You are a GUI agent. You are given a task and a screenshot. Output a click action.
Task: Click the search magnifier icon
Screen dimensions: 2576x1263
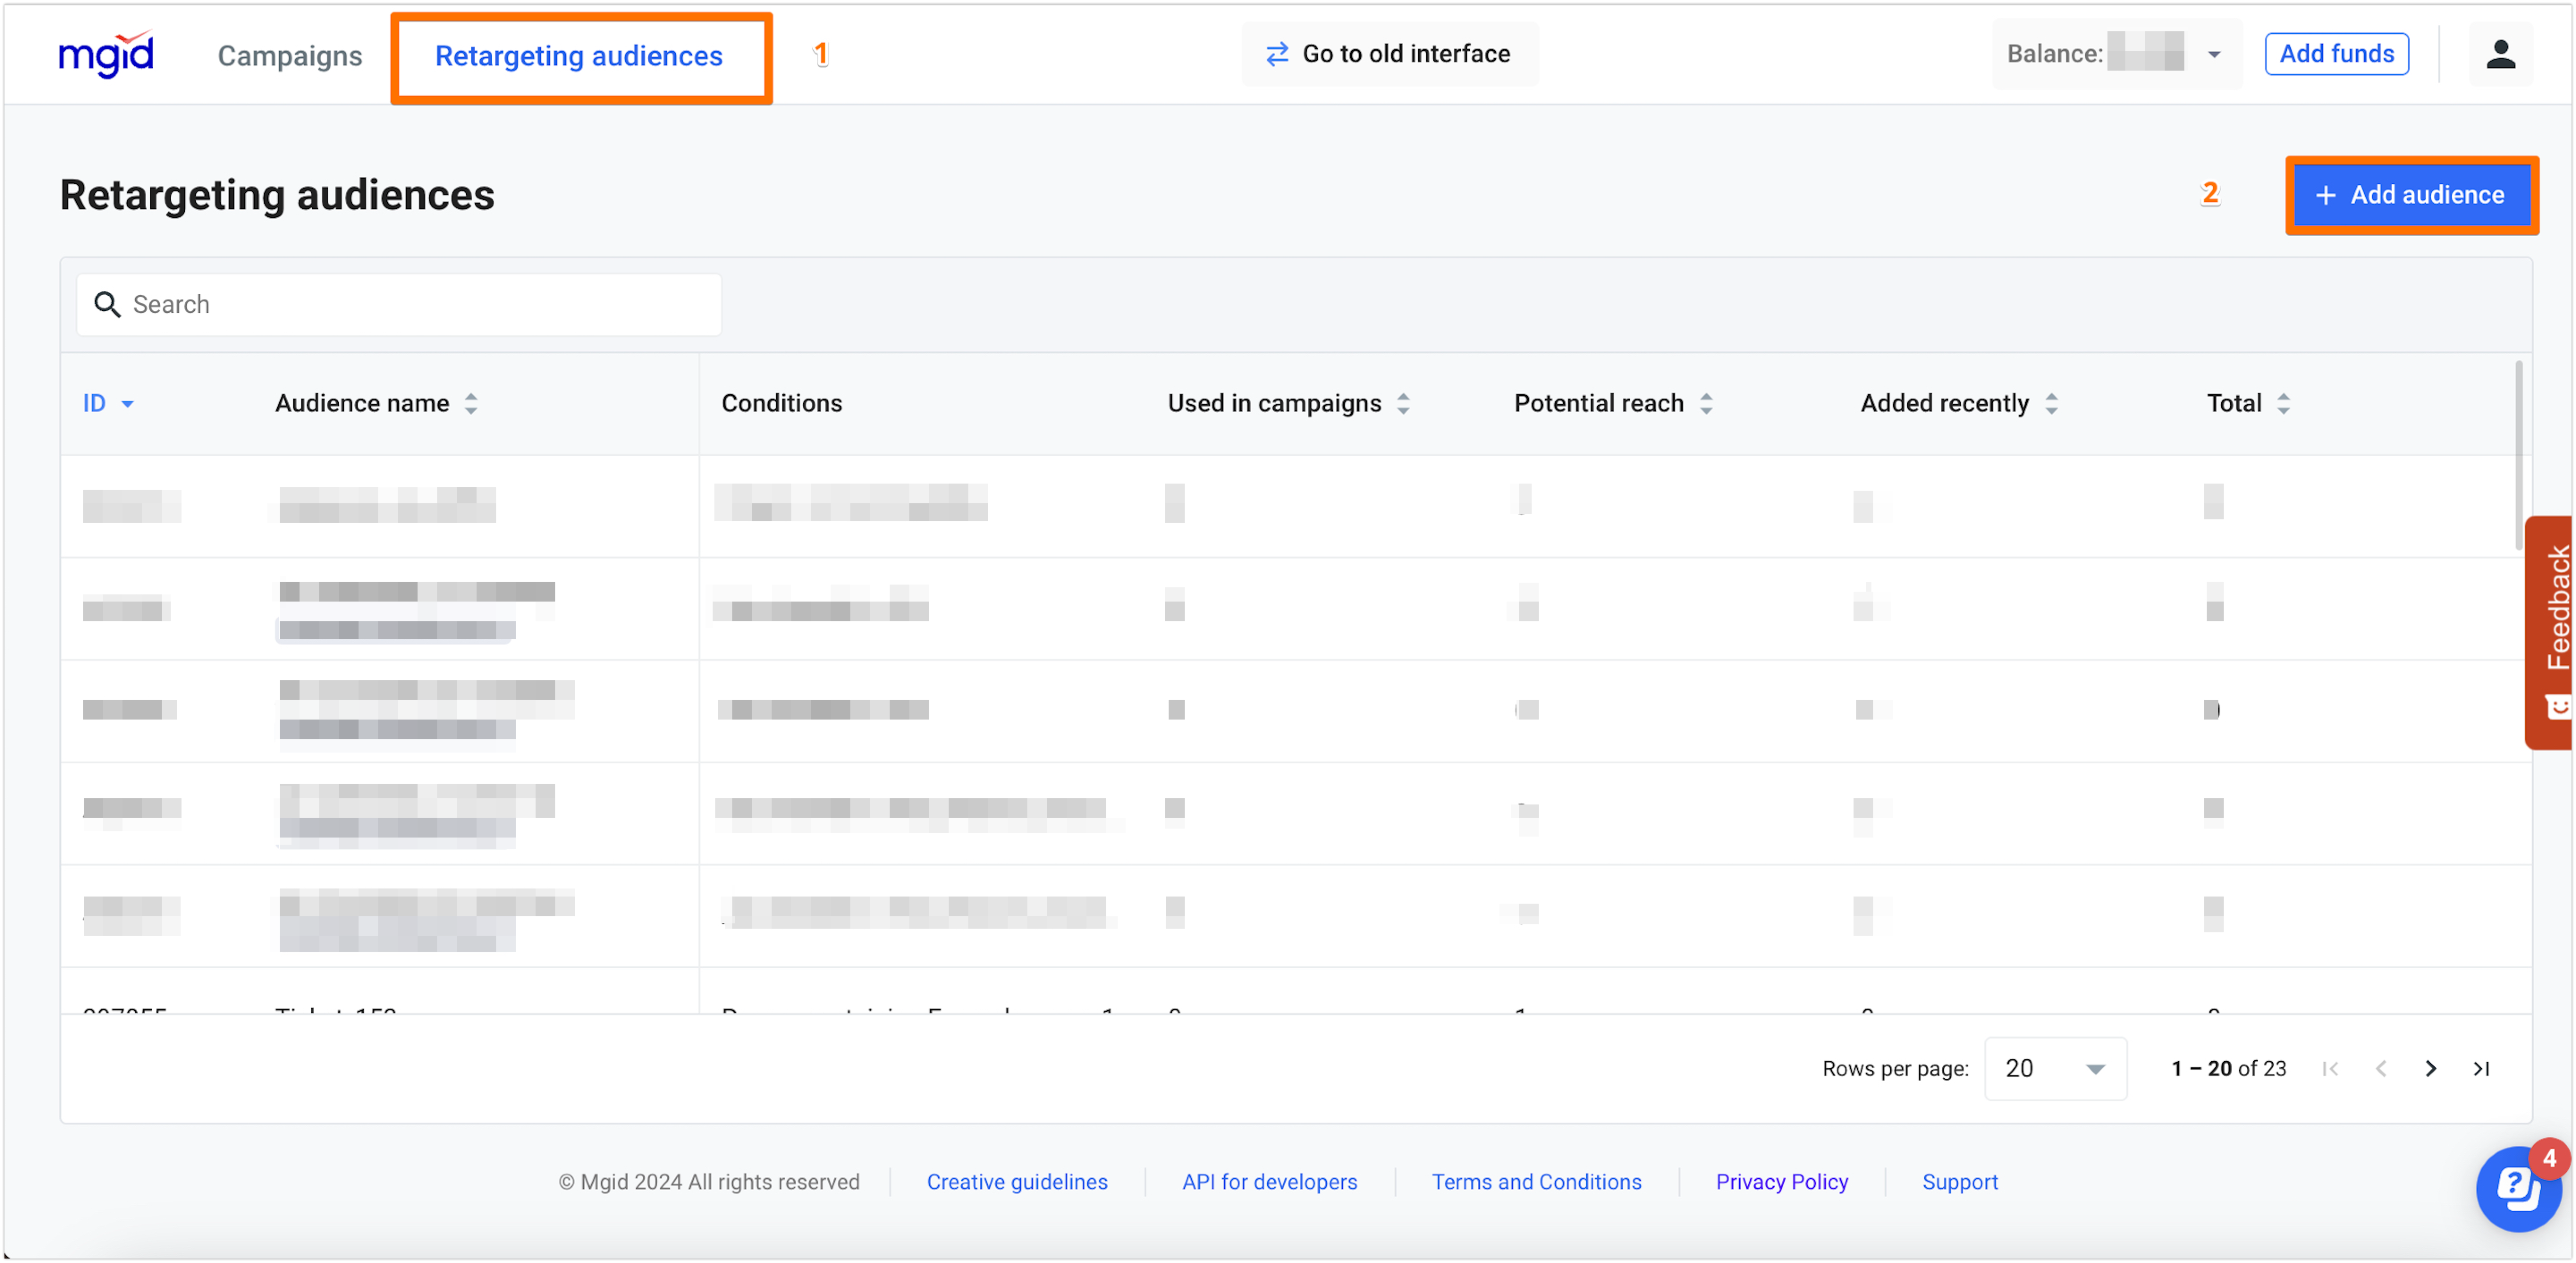(x=107, y=304)
